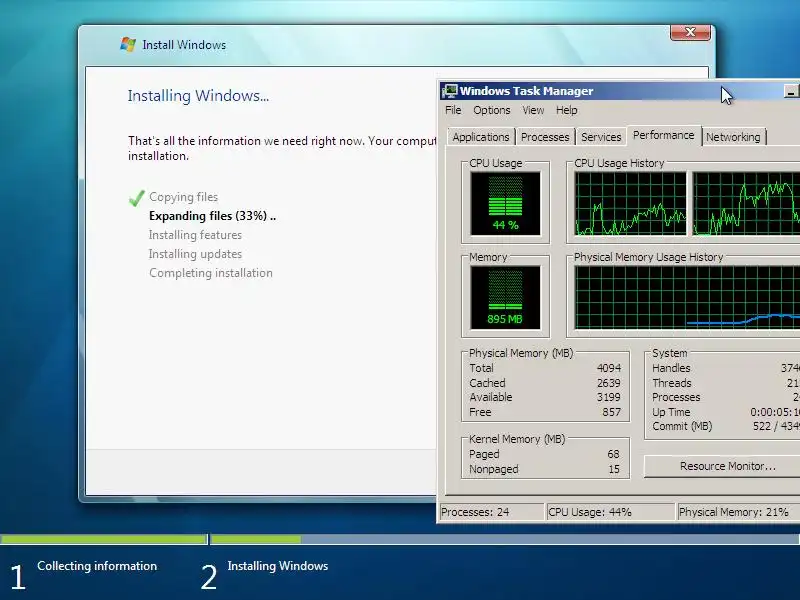
Task: Open the Help menu in Task Manager
Action: tap(566, 110)
